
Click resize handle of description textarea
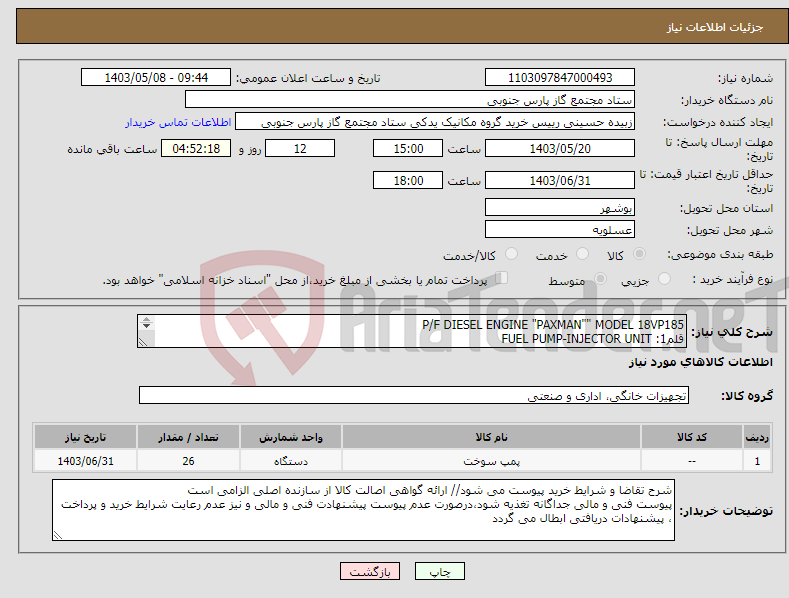pos(143,342)
